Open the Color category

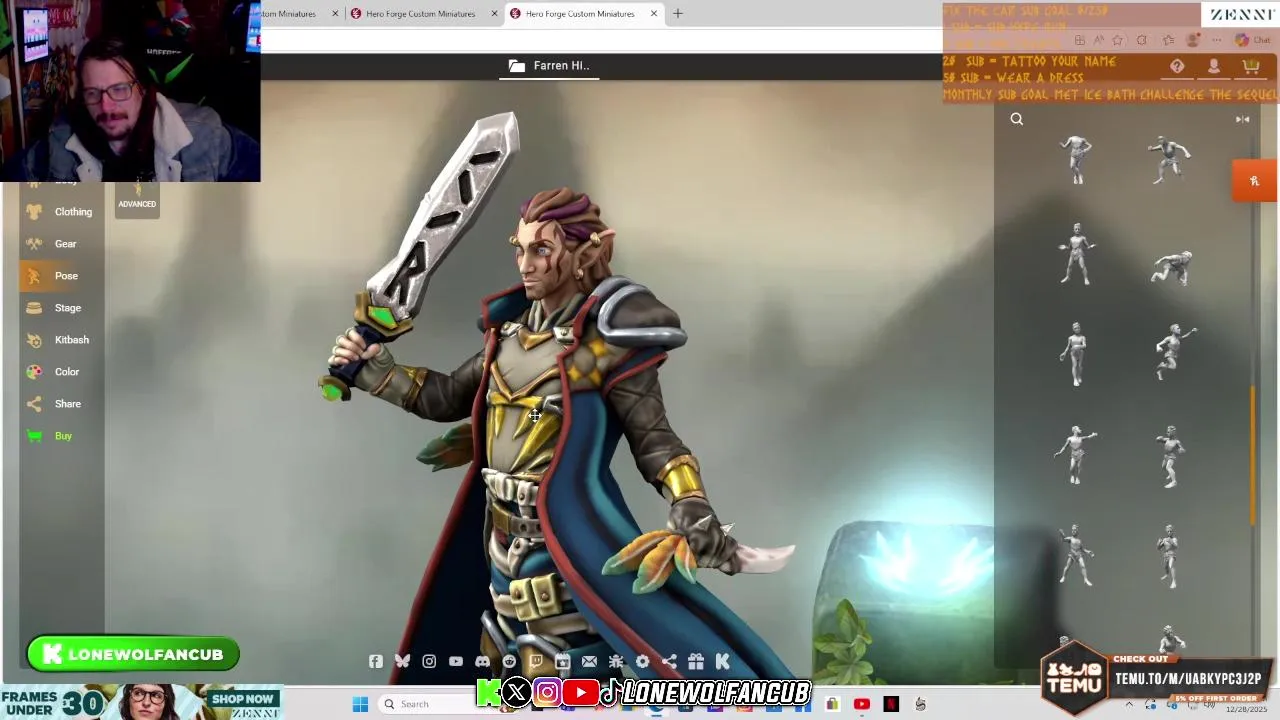pos(60,372)
